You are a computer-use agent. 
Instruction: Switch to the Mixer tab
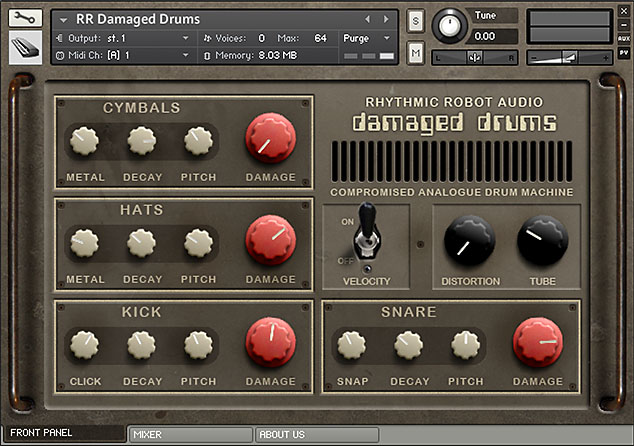point(190,435)
